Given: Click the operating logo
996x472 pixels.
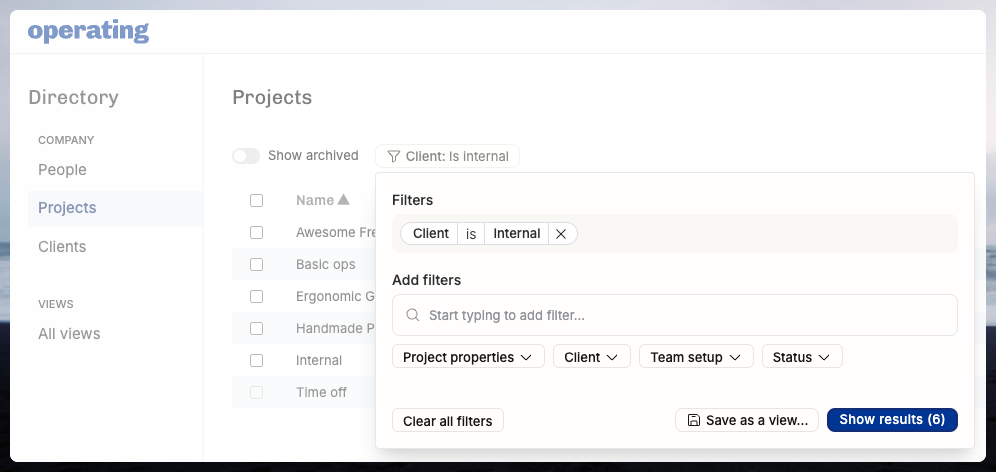Looking at the screenshot, I should click(x=88, y=32).
